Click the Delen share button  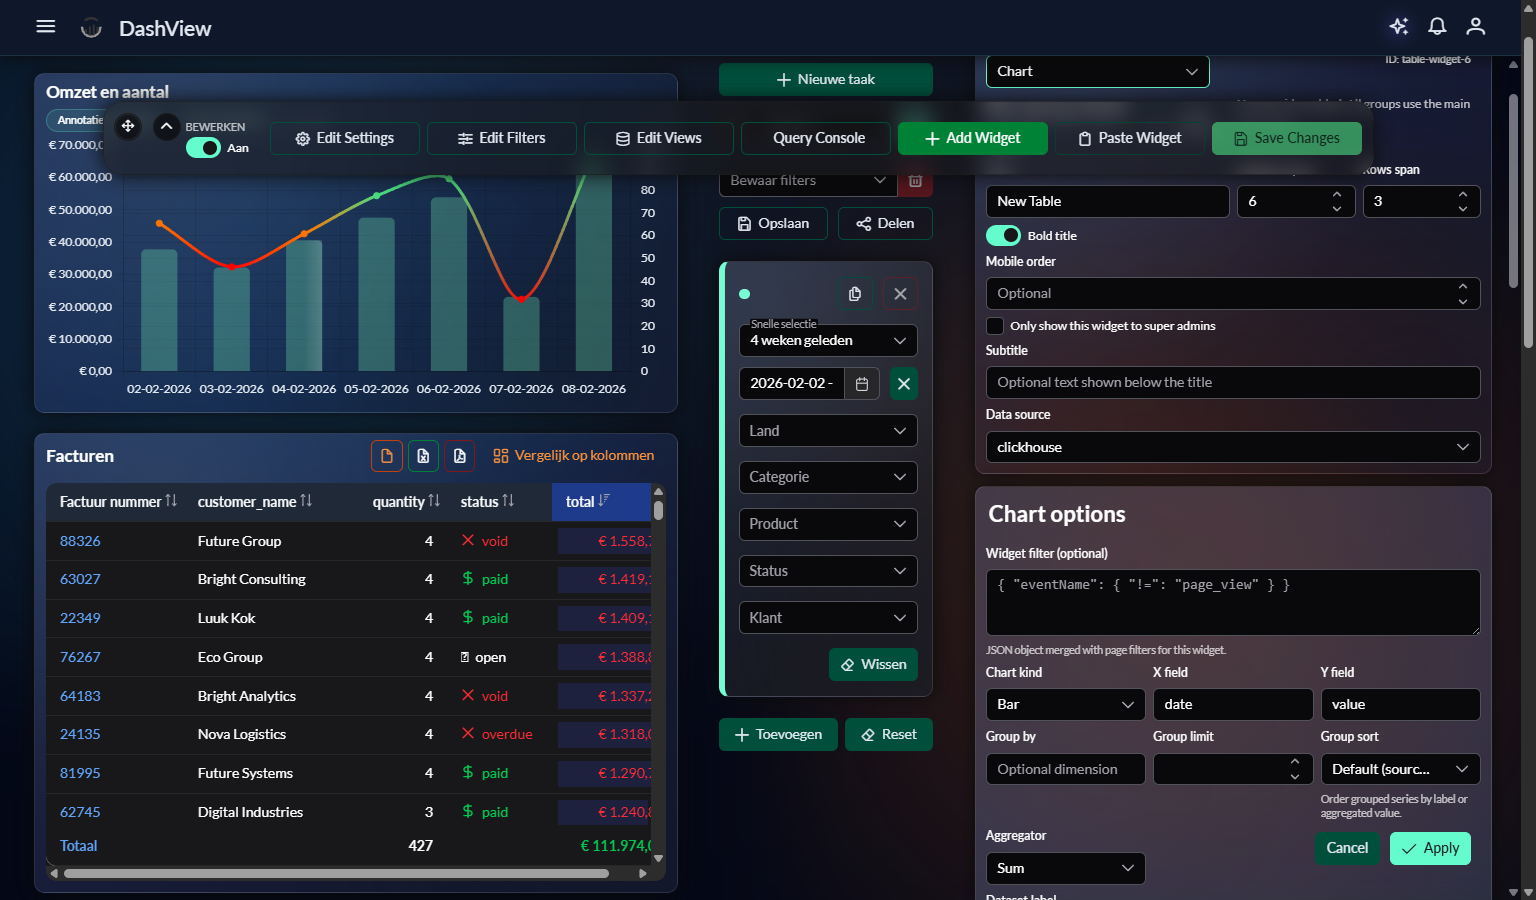[x=884, y=223]
